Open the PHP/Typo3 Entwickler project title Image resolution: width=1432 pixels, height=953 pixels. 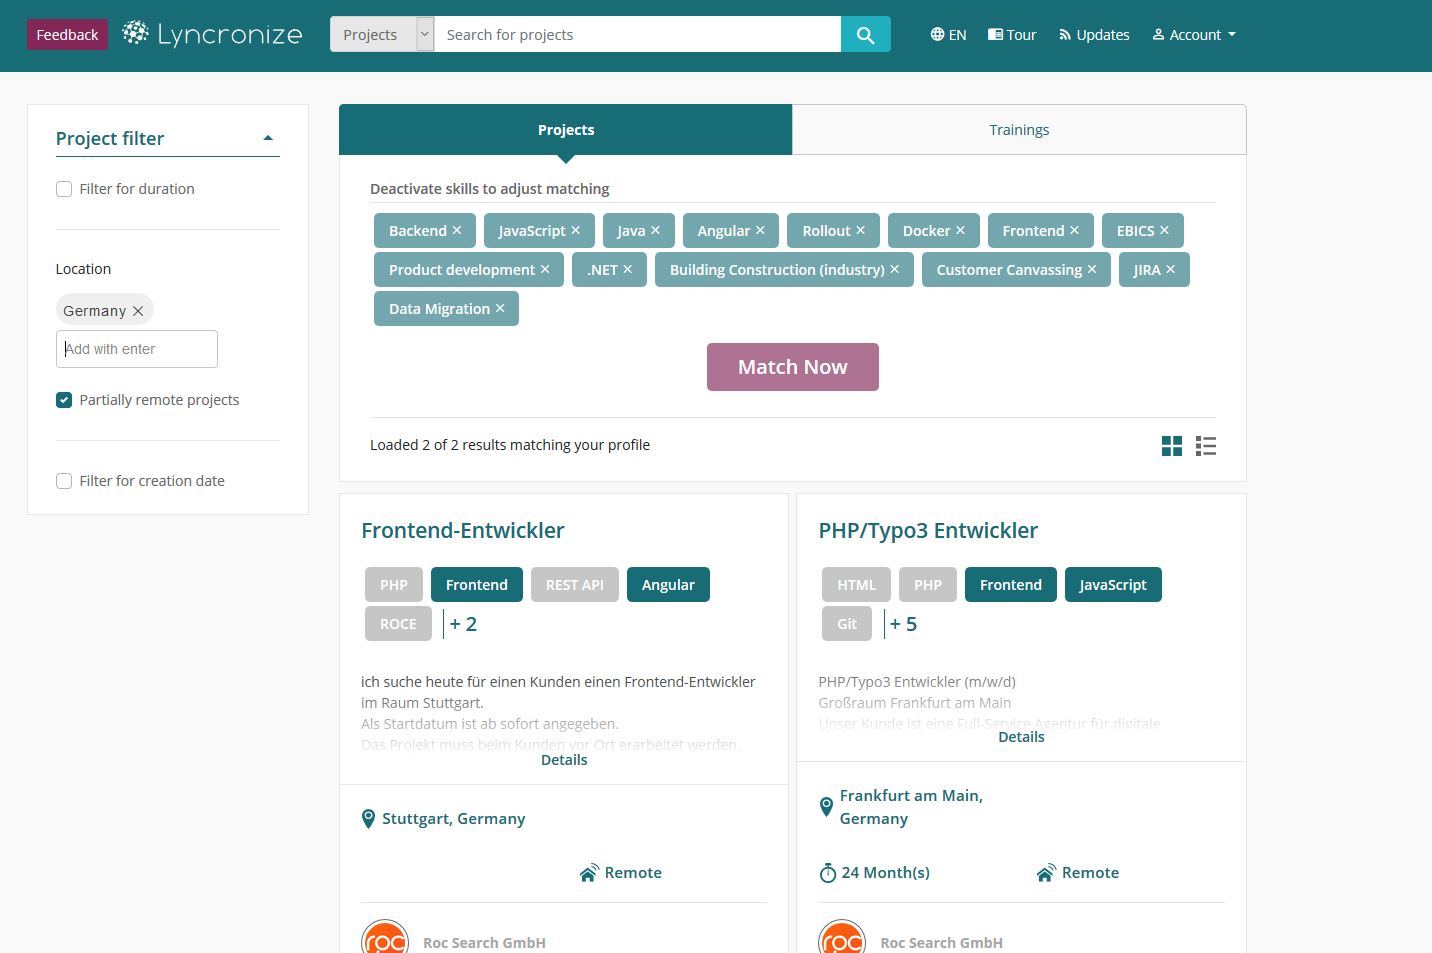pos(928,531)
